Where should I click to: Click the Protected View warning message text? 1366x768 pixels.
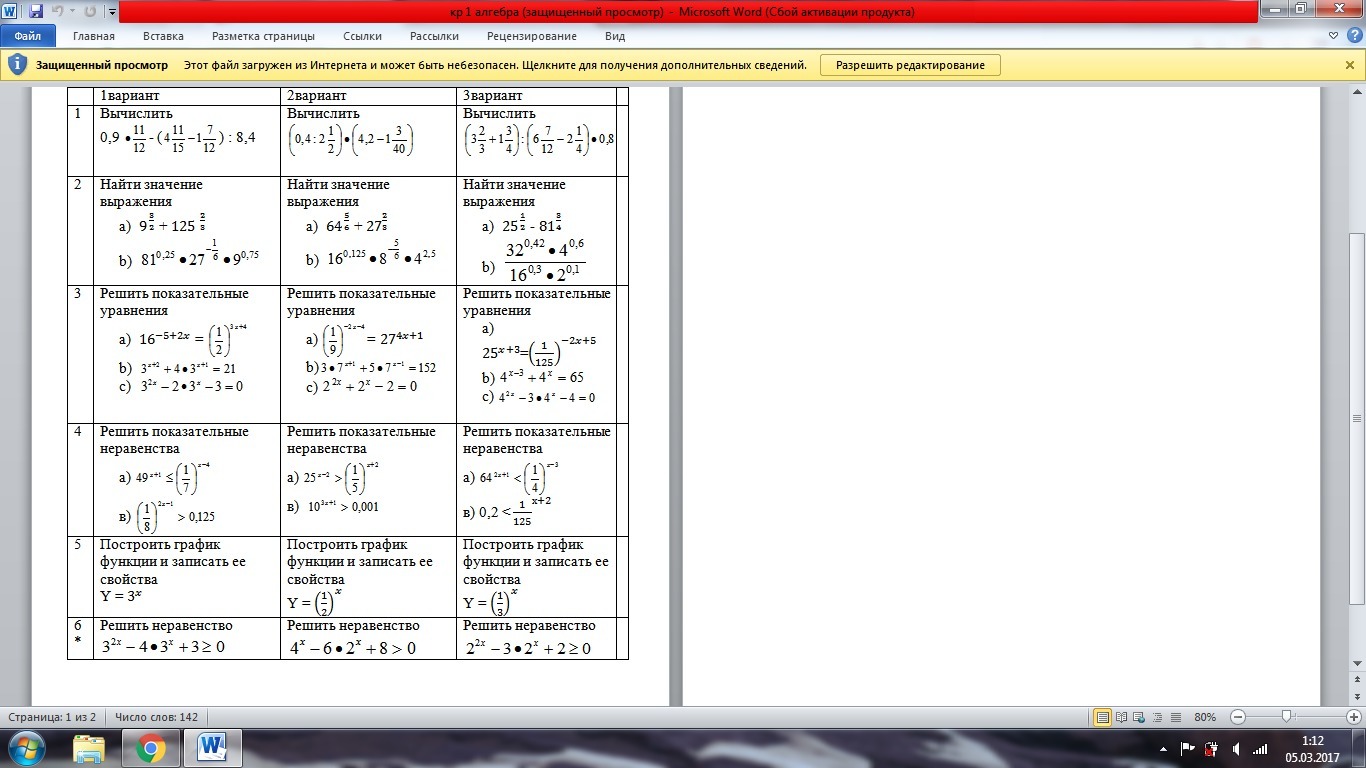coord(495,65)
